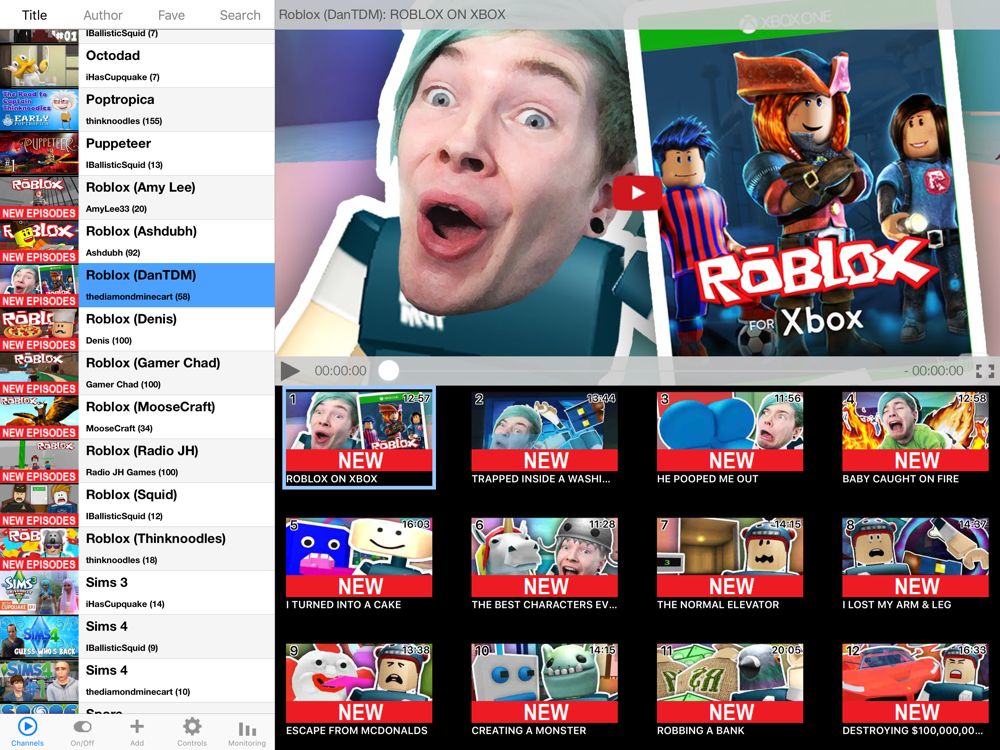Open the Search tab
The height and width of the screenshot is (750, 1000).
240,15
